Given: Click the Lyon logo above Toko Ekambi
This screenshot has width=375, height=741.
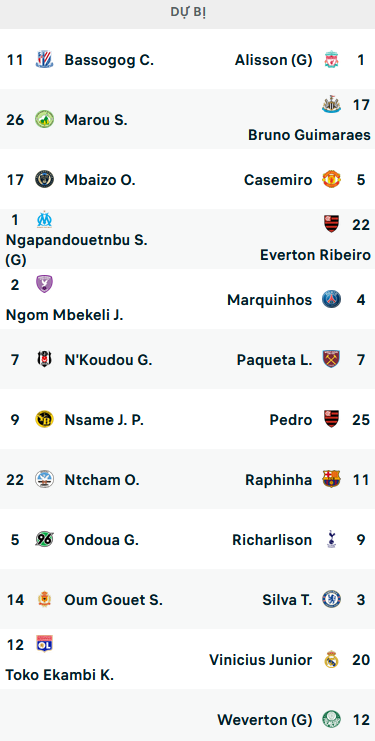Looking at the screenshot, I should pos(44,645).
